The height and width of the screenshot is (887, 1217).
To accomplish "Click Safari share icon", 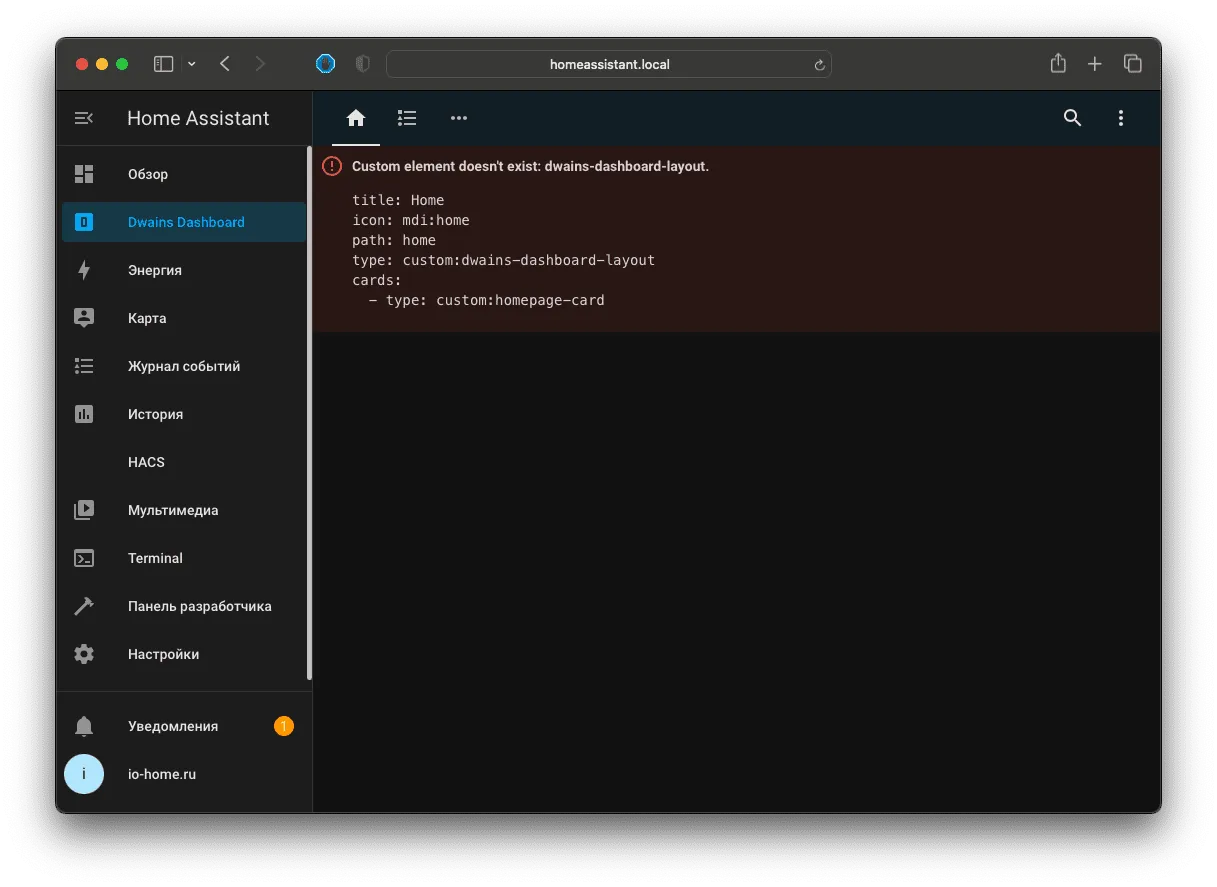I will tap(1058, 63).
